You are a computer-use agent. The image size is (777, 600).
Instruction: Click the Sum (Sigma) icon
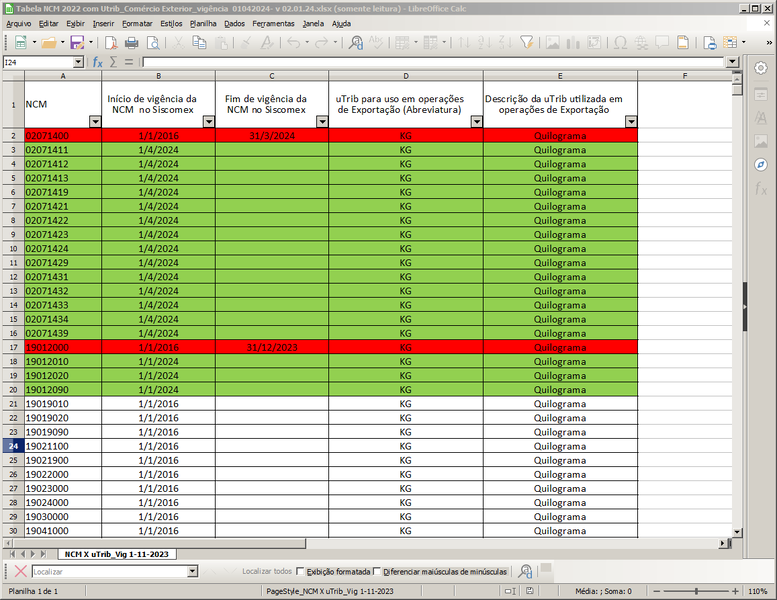click(x=113, y=62)
